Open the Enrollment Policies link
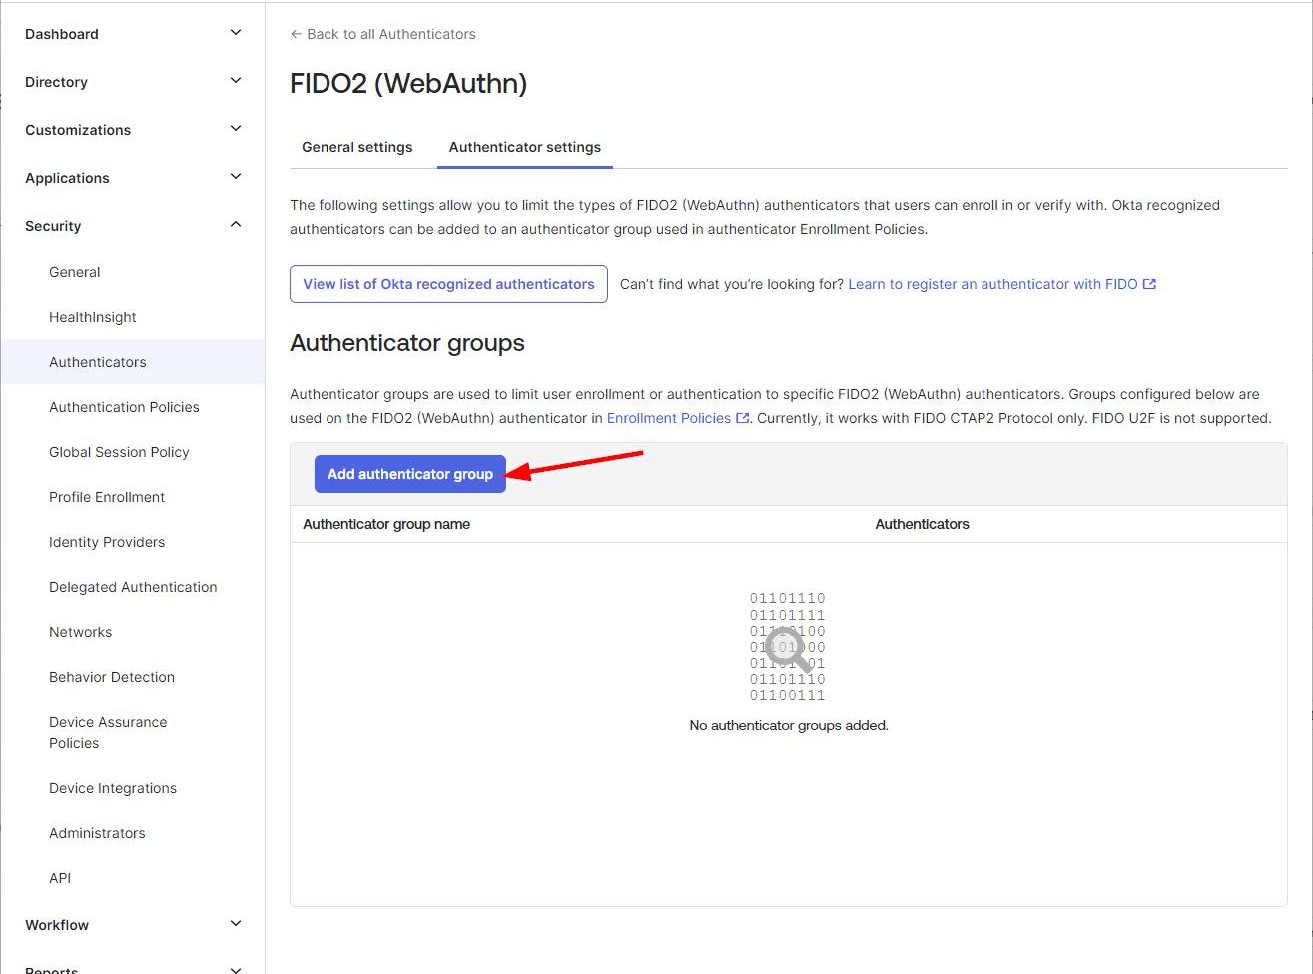The width and height of the screenshot is (1313, 974). [668, 418]
